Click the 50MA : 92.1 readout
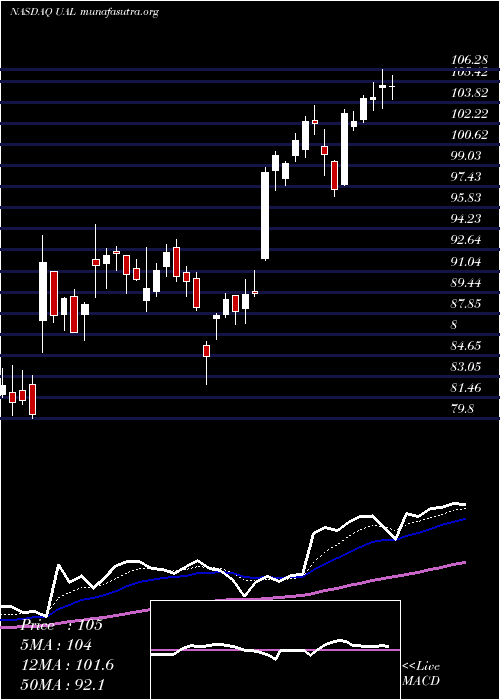The width and height of the screenshot is (500, 700). 62,684
